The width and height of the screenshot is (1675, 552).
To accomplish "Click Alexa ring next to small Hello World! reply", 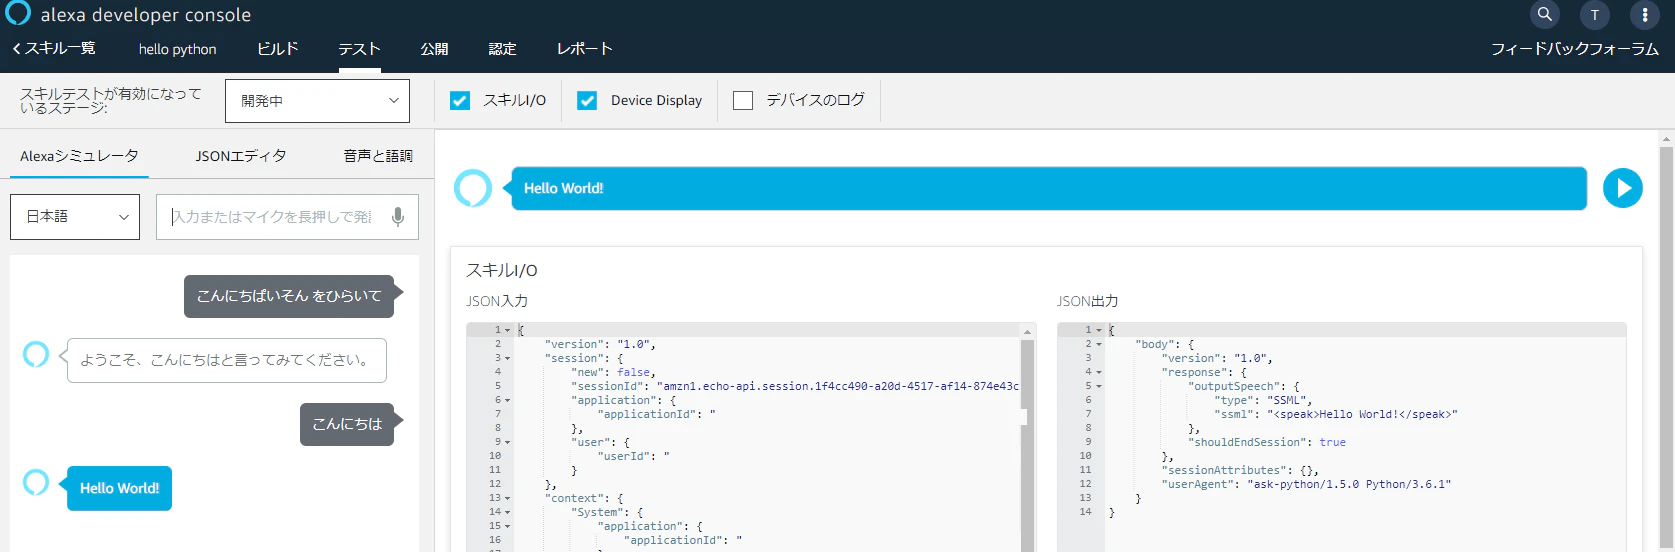I will click(x=36, y=482).
